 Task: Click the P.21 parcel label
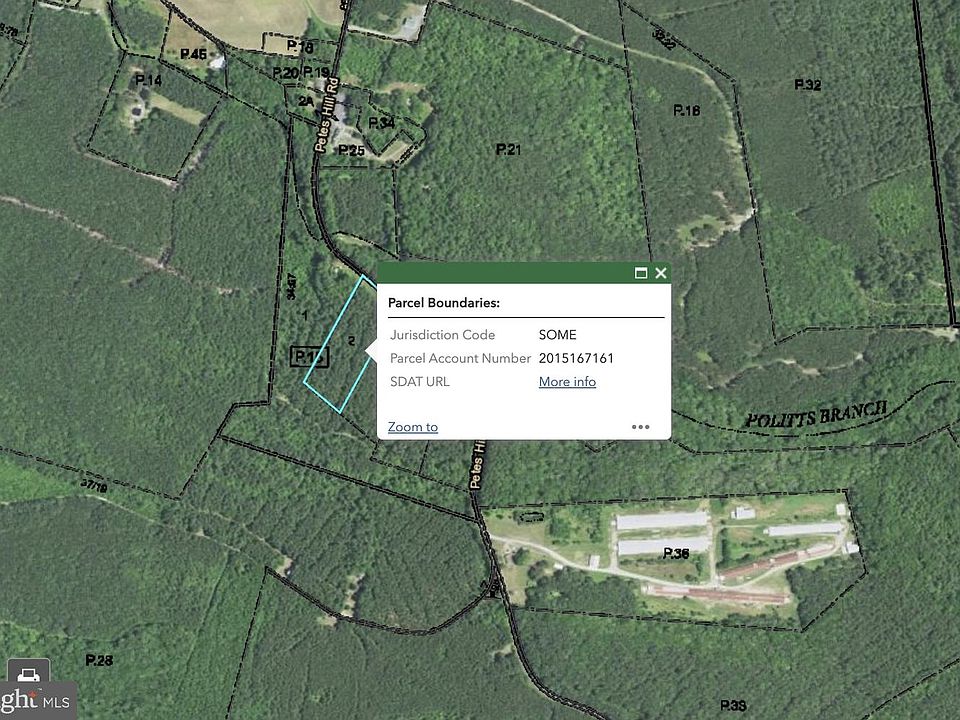[508, 149]
